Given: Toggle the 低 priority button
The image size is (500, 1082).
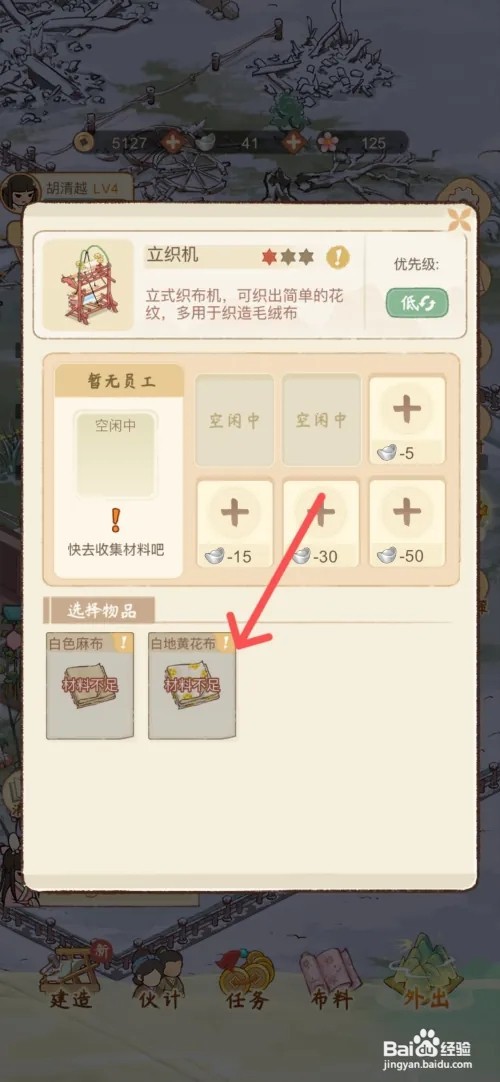Looking at the screenshot, I should 417,303.
